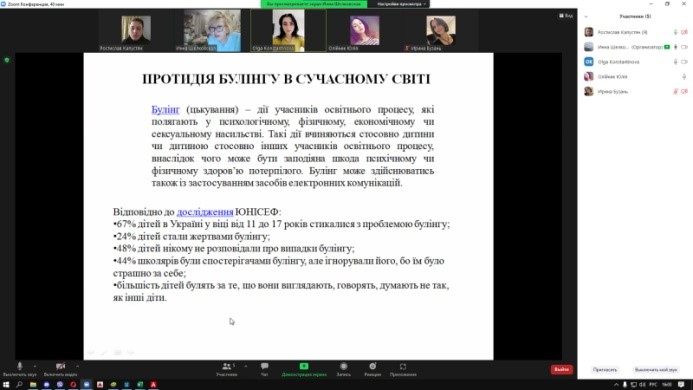Switch view using the Вид button
This screenshot has width=693, height=390.
pyautogui.click(x=566, y=15)
